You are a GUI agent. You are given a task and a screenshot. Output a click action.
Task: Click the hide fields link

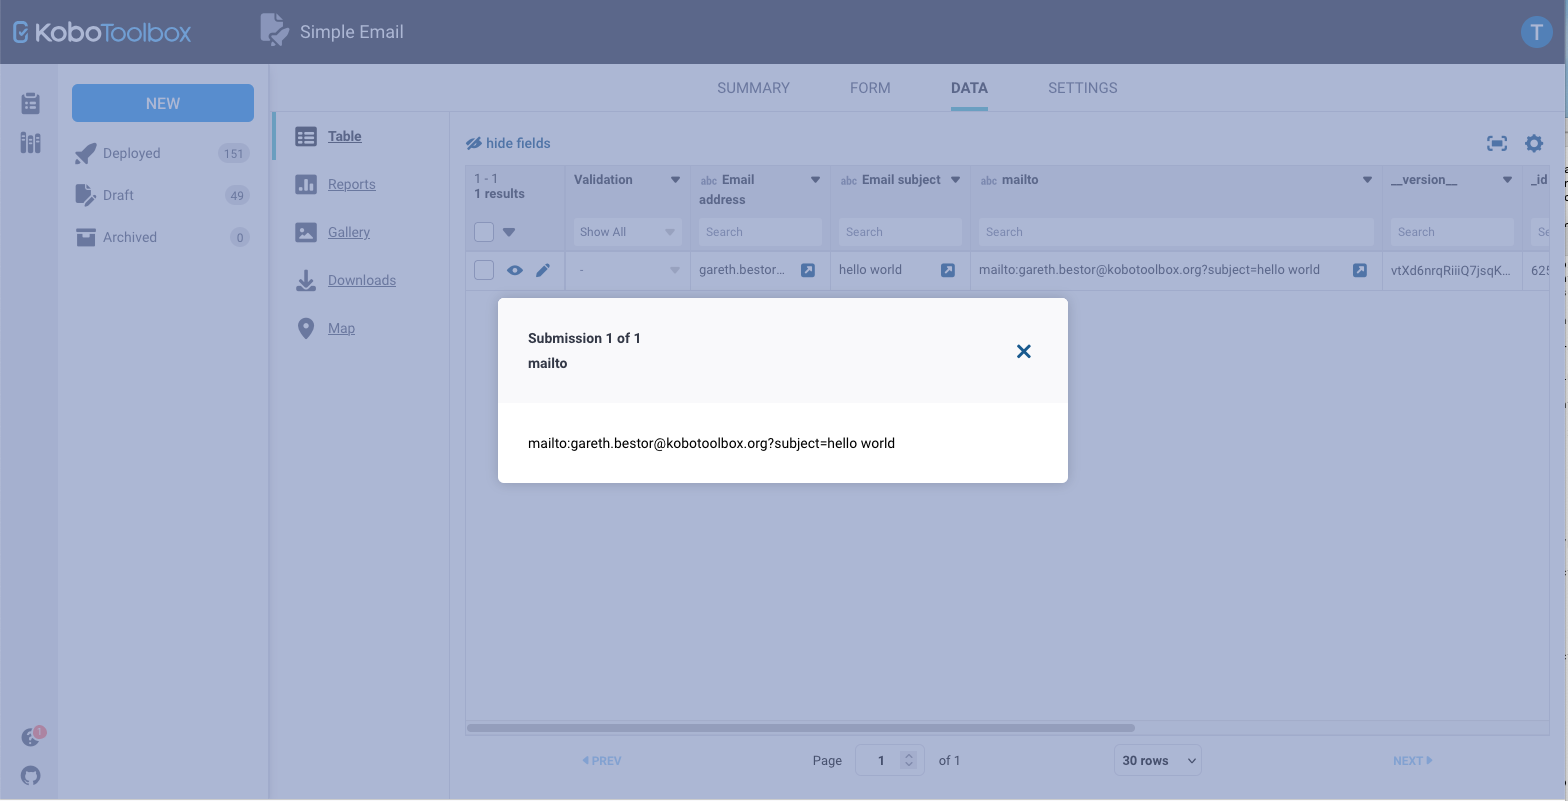point(509,143)
